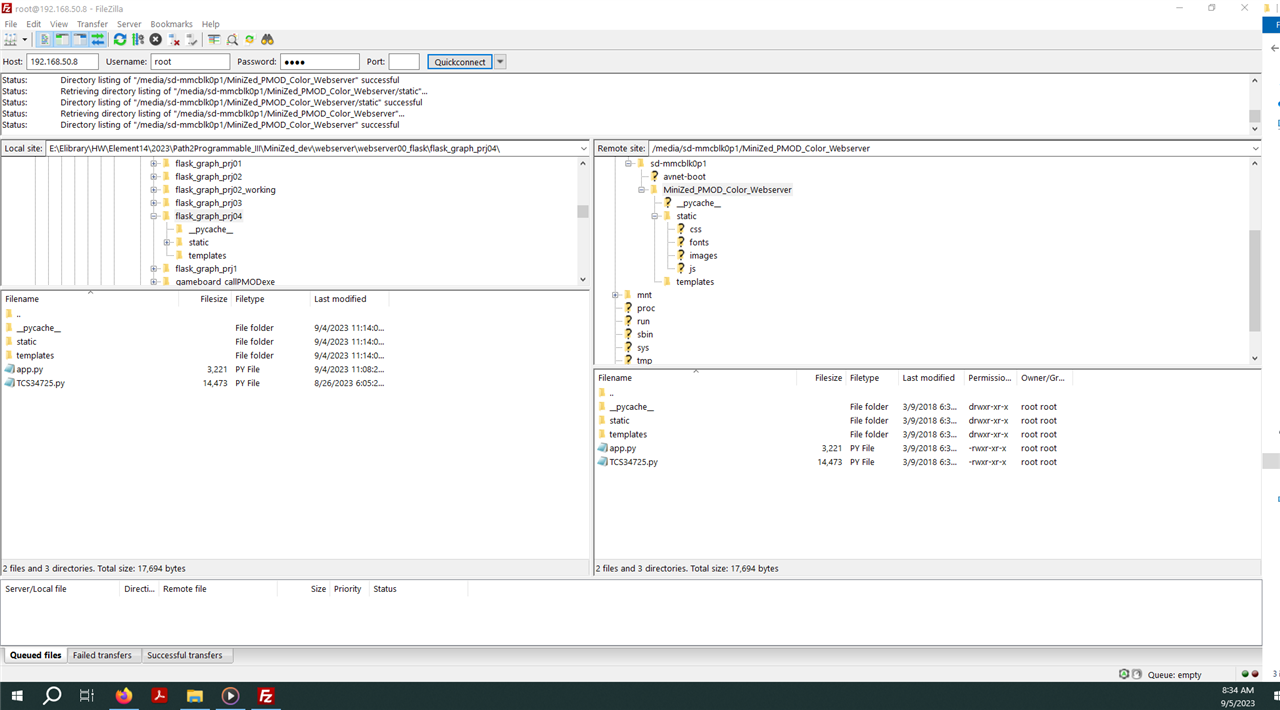Viewport: 1280px width, 710px height.
Task: Click the Username input field
Action: point(190,62)
